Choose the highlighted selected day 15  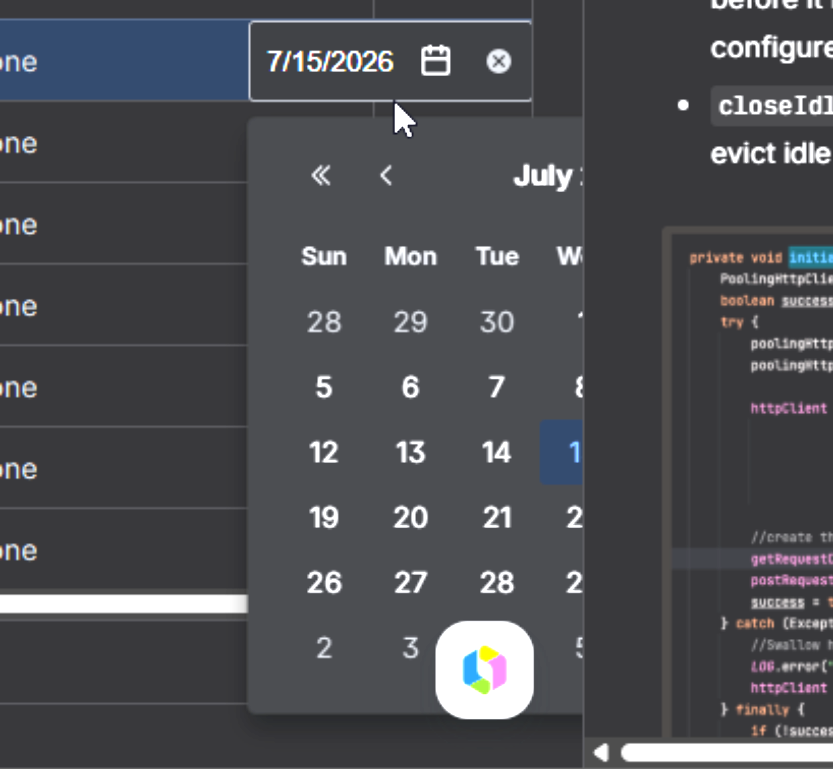pos(562,452)
